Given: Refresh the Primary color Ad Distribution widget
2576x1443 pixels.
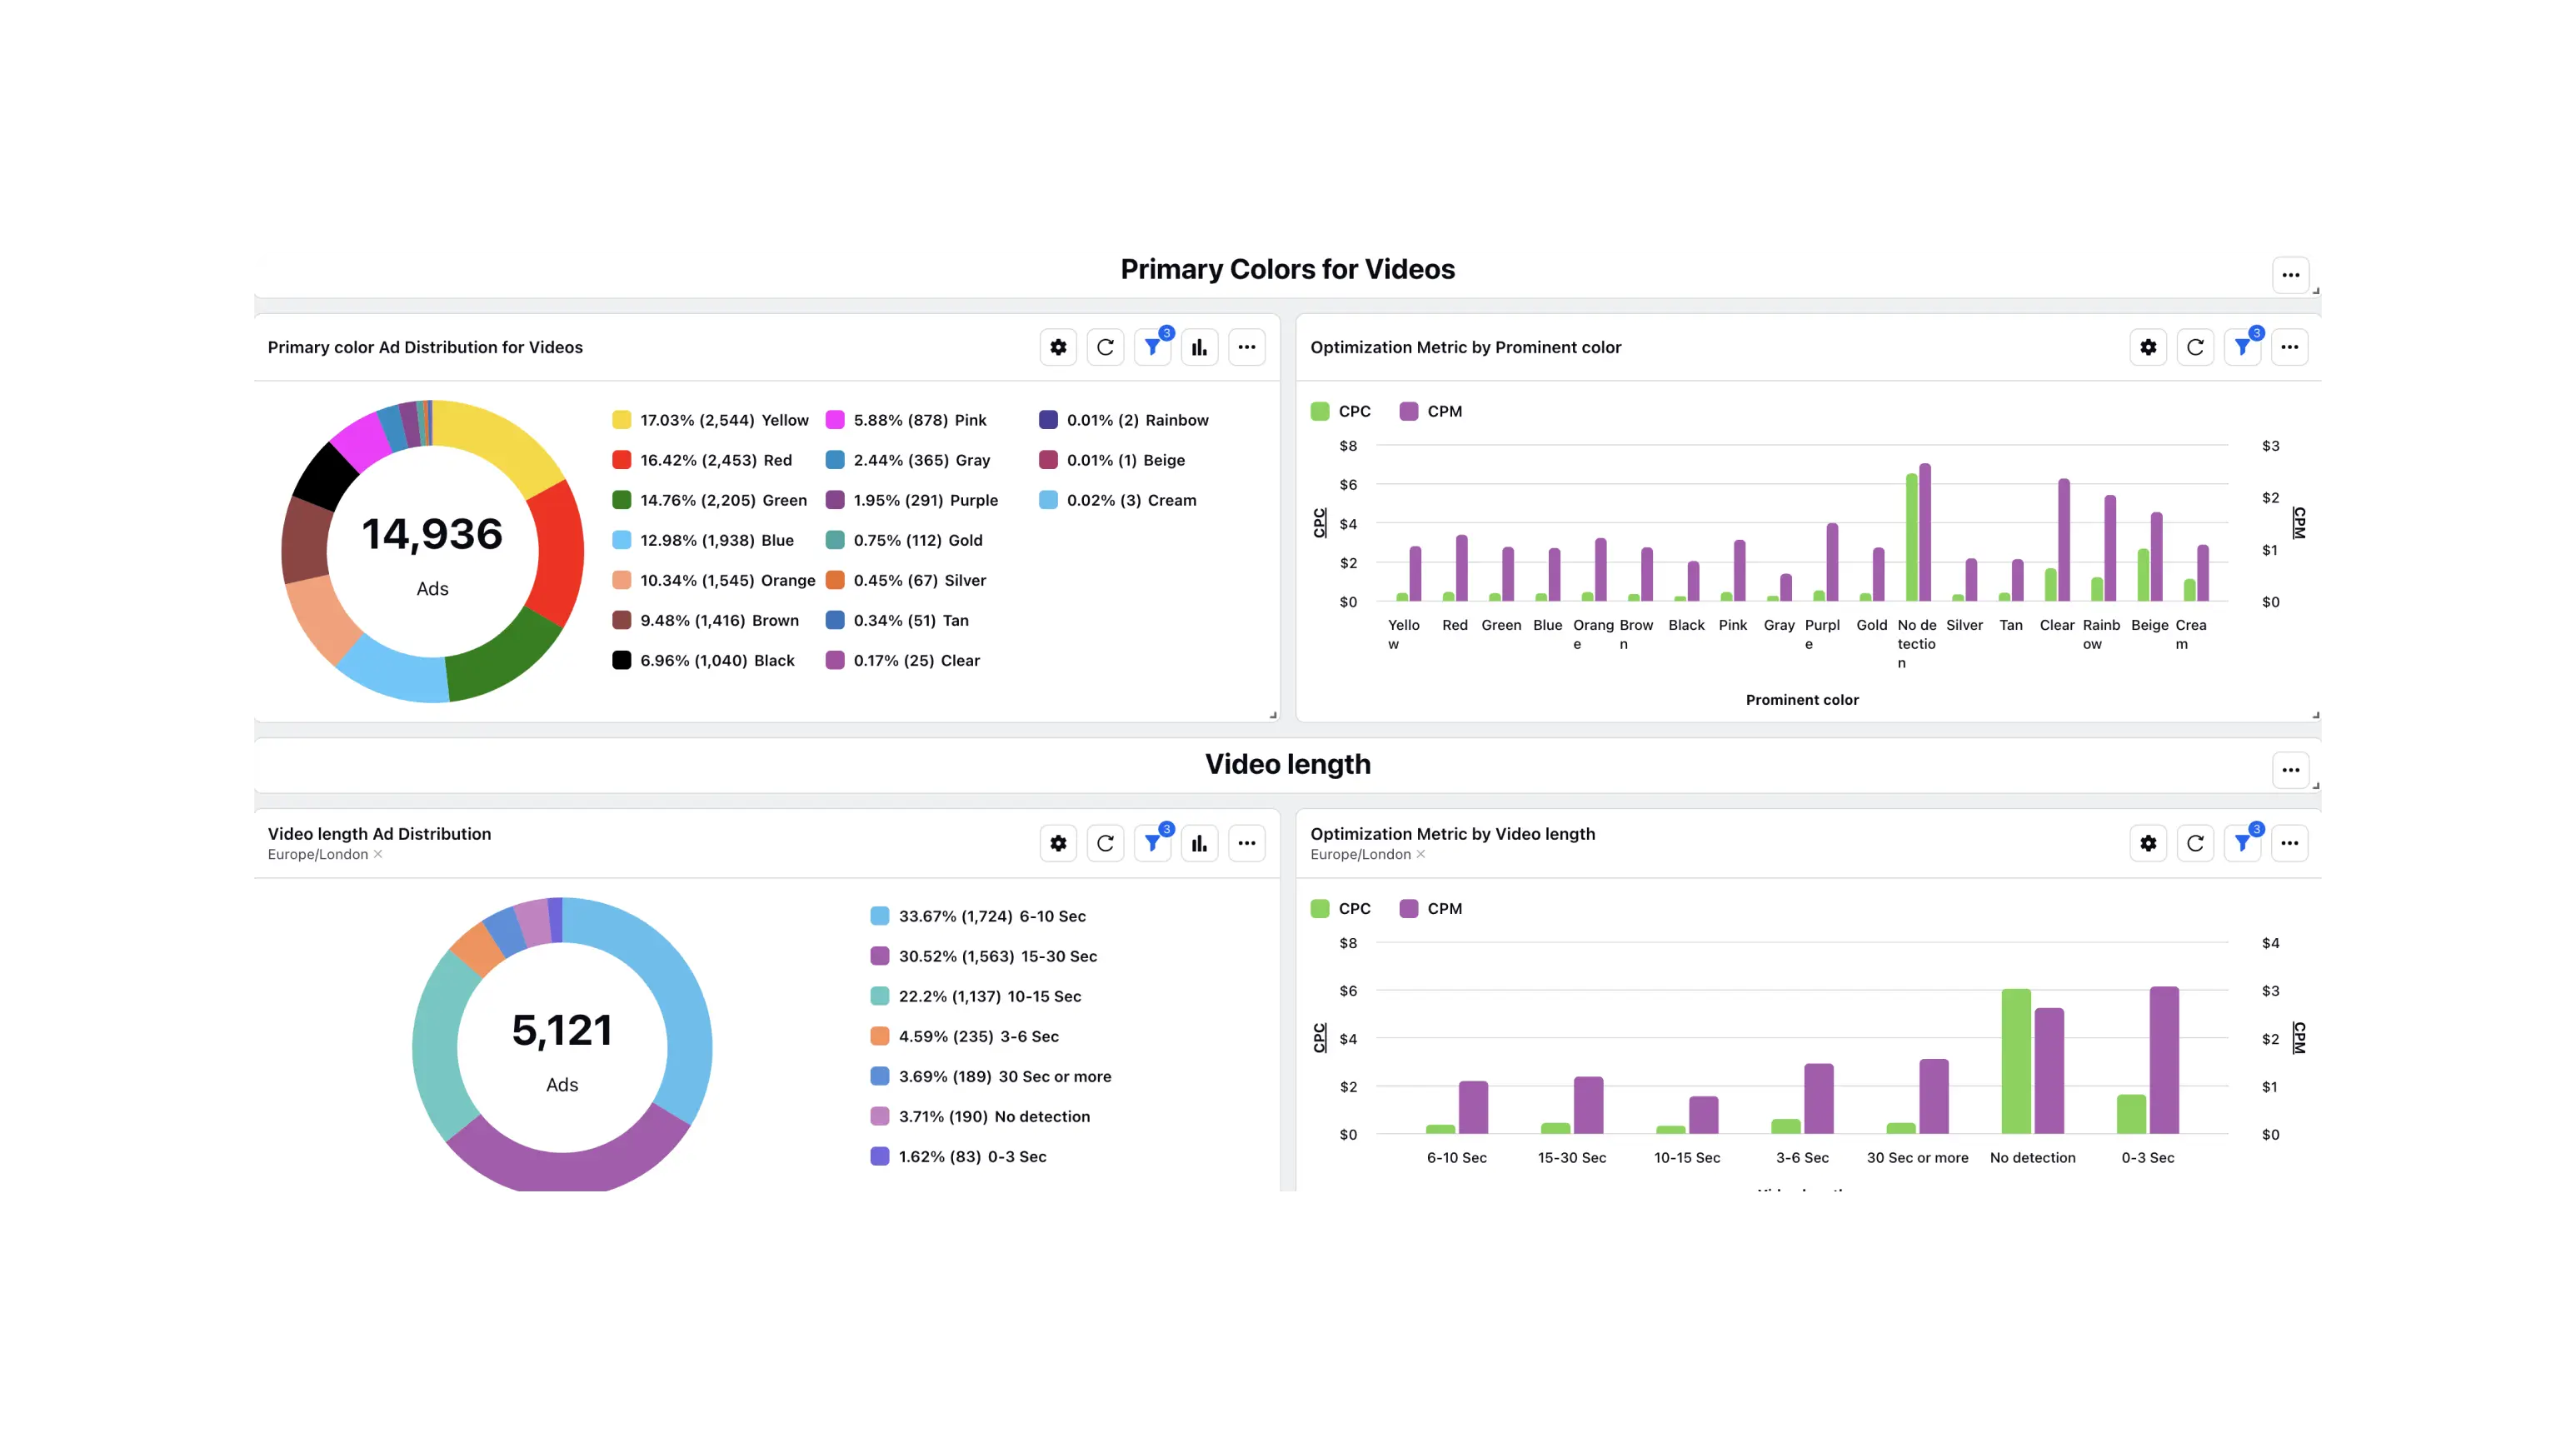Looking at the screenshot, I should (1105, 347).
